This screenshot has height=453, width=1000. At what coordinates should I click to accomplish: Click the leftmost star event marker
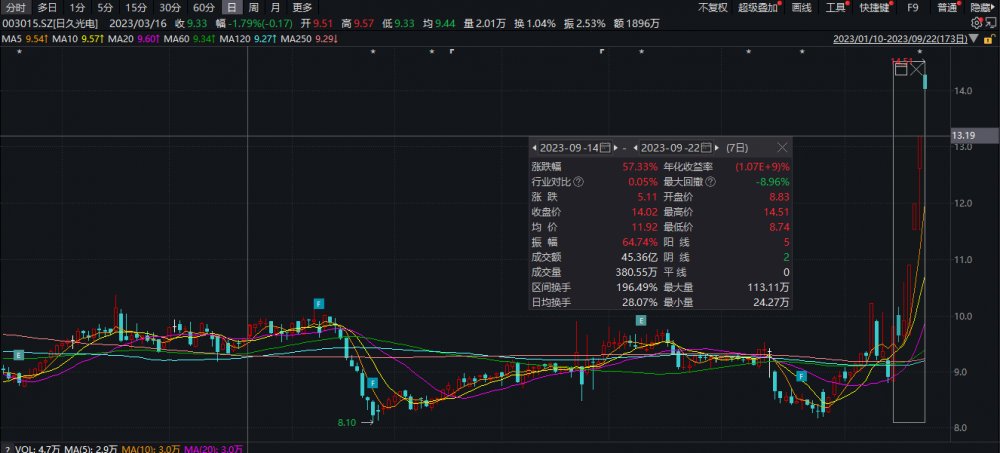pyautogui.click(x=20, y=51)
